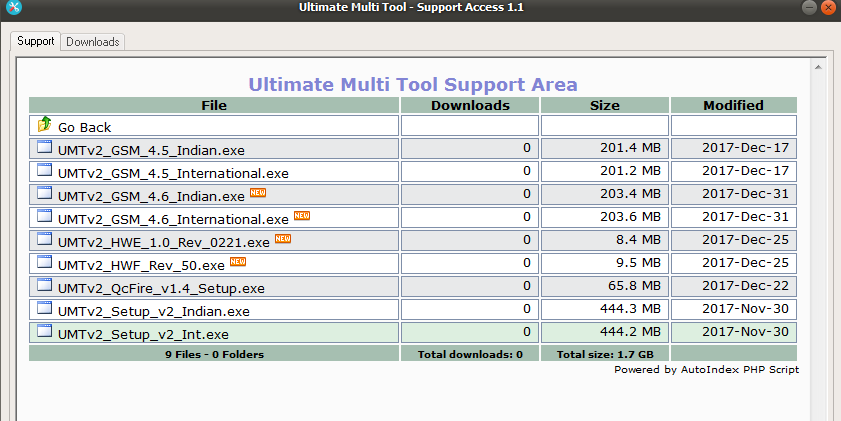
Task: Download UMTv2_Setup_v2_Int.exe
Action: (x=143, y=335)
